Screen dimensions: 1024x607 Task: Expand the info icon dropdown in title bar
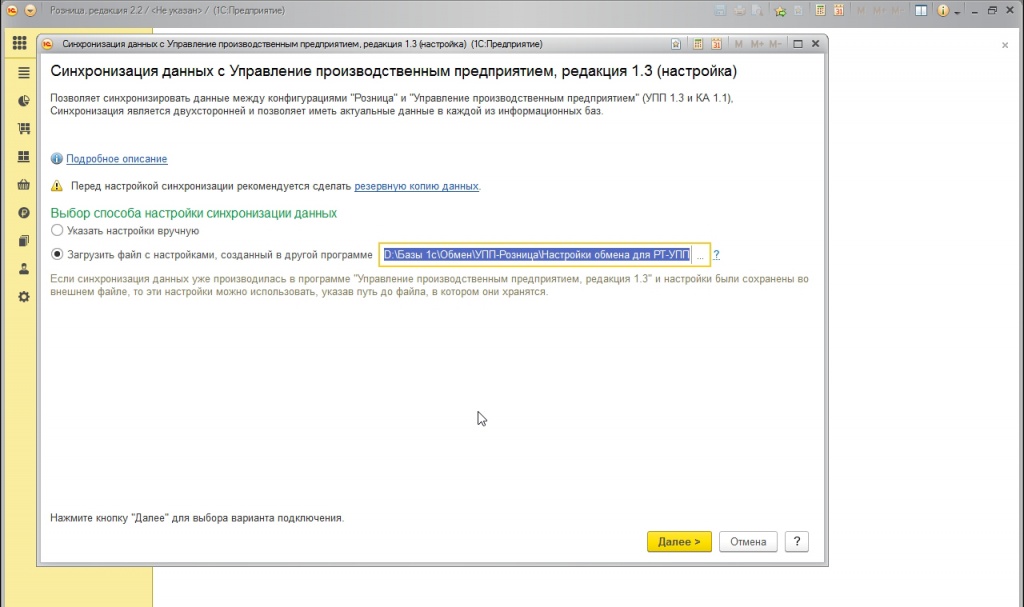click(x=957, y=11)
